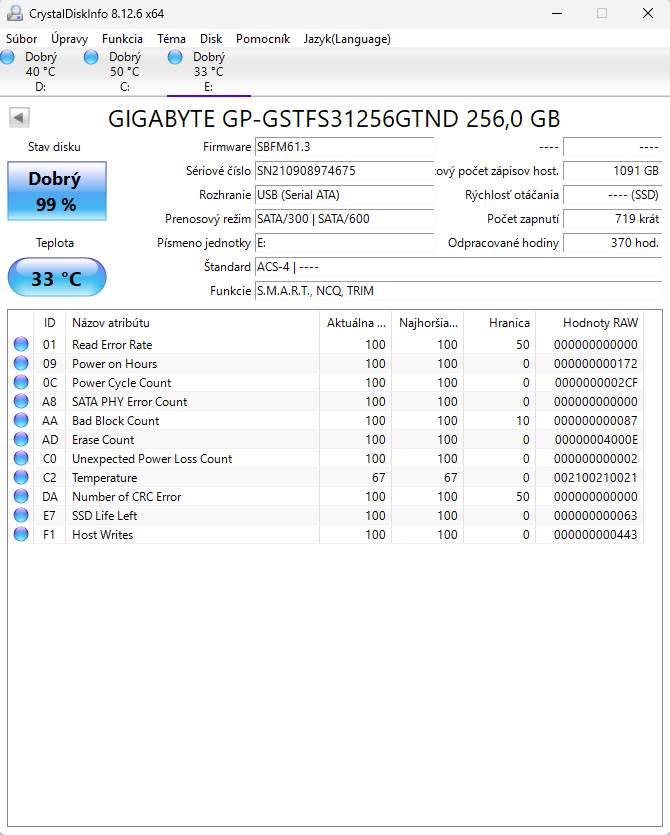Open the Téma menu

pyautogui.click(x=171, y=39)
